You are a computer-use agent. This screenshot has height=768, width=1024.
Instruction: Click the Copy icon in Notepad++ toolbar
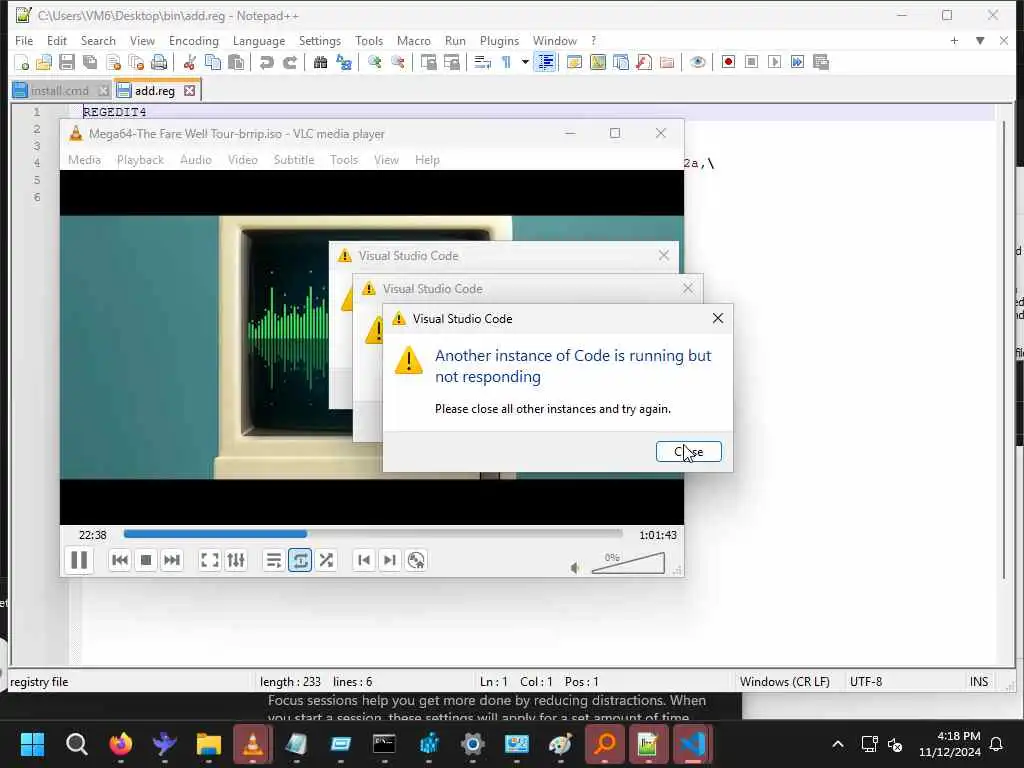tap(213, 63)
